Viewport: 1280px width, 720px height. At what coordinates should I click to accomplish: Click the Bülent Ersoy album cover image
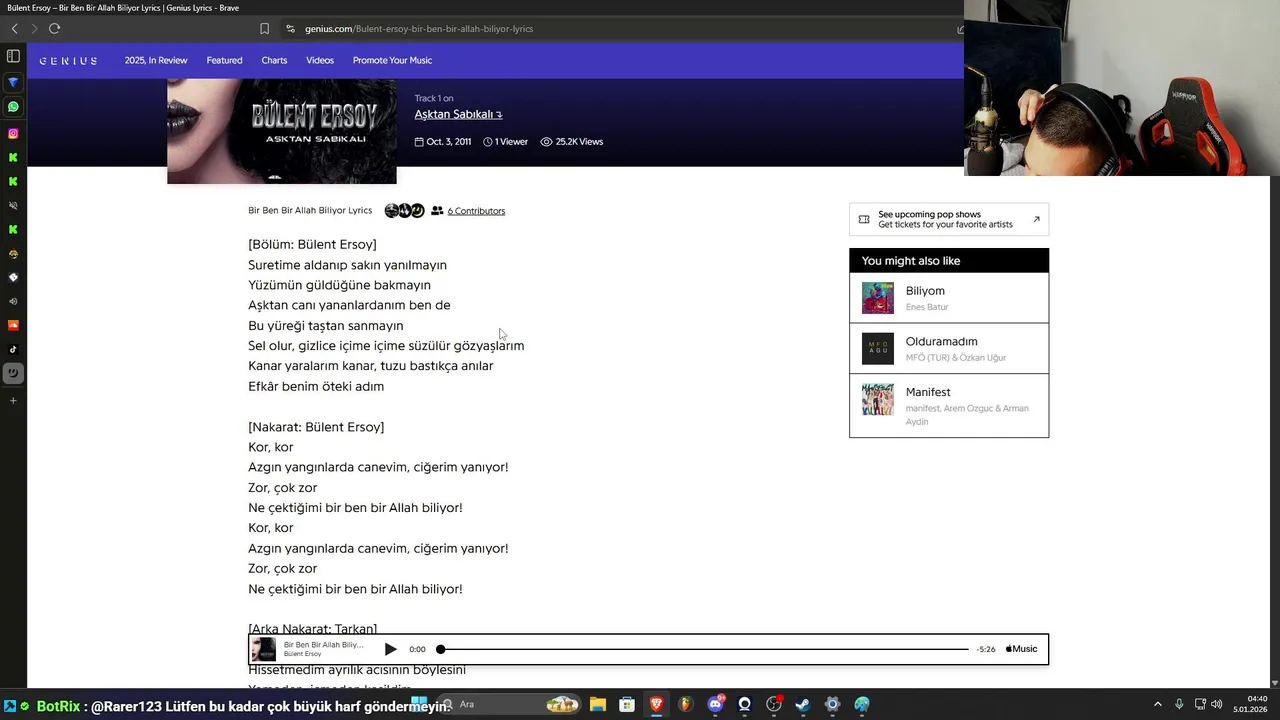[282, 131]
